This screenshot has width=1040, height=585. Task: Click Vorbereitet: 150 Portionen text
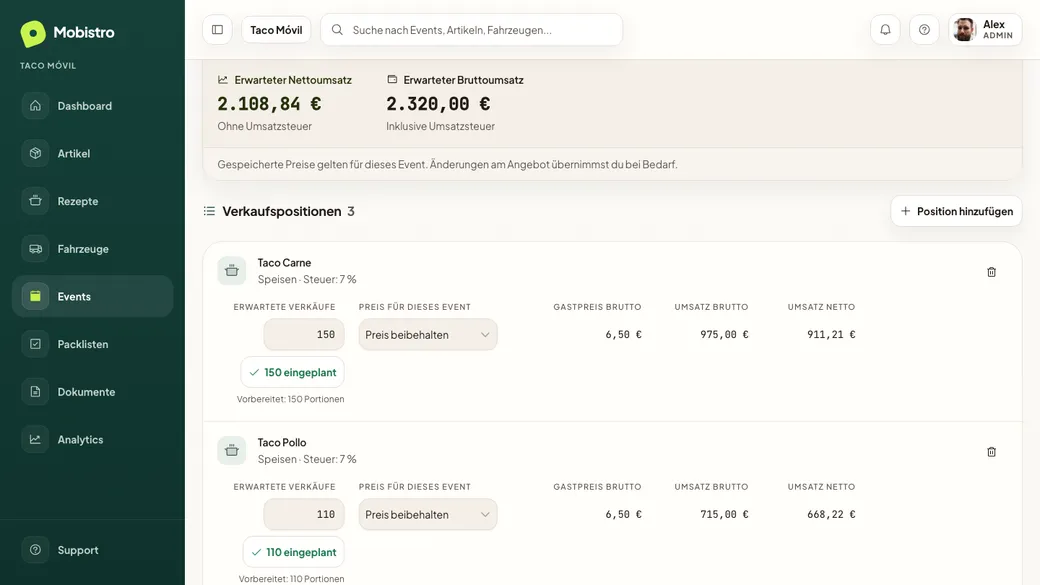coord(291,399)
